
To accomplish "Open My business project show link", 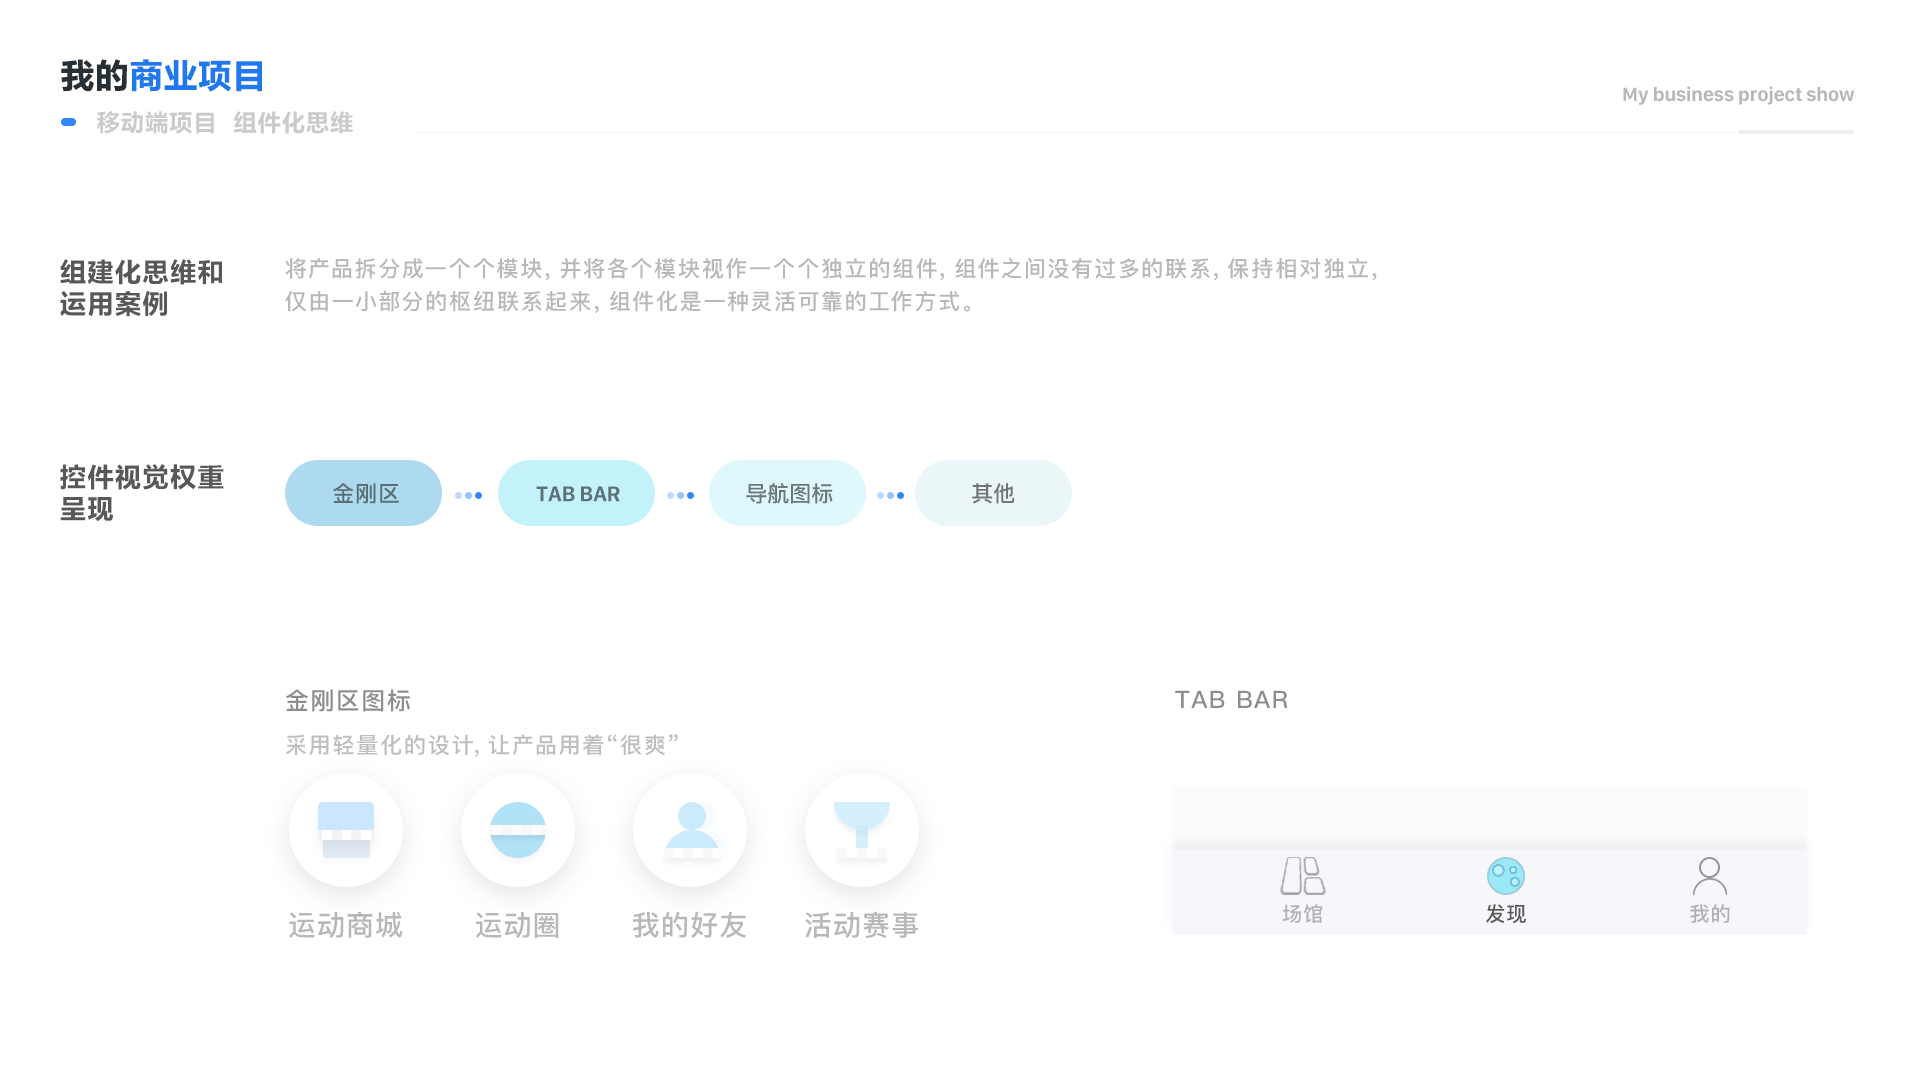I will click(x=1738, y=95).
